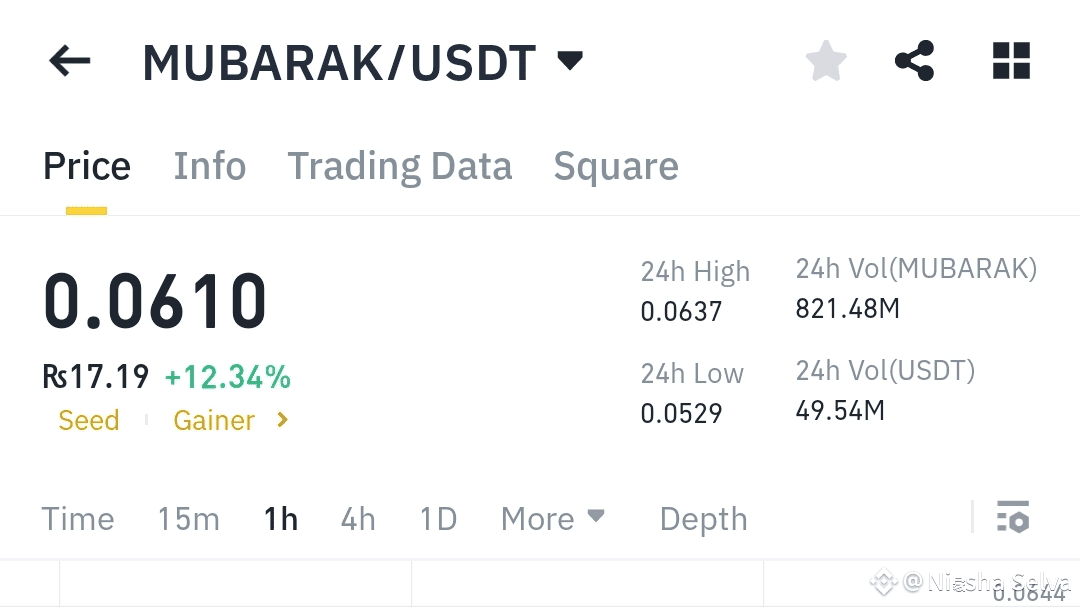Tap the Gainer tag link
The width and height of the screenshot is (1080, 607).
tap(214, 420)
